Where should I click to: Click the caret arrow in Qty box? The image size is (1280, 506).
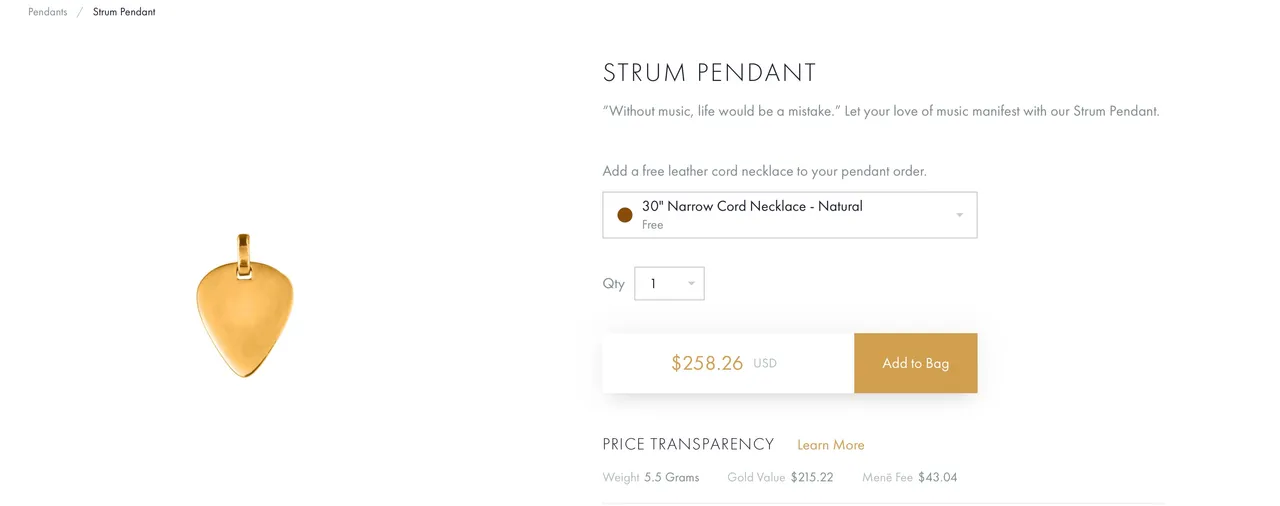(691, 284)
